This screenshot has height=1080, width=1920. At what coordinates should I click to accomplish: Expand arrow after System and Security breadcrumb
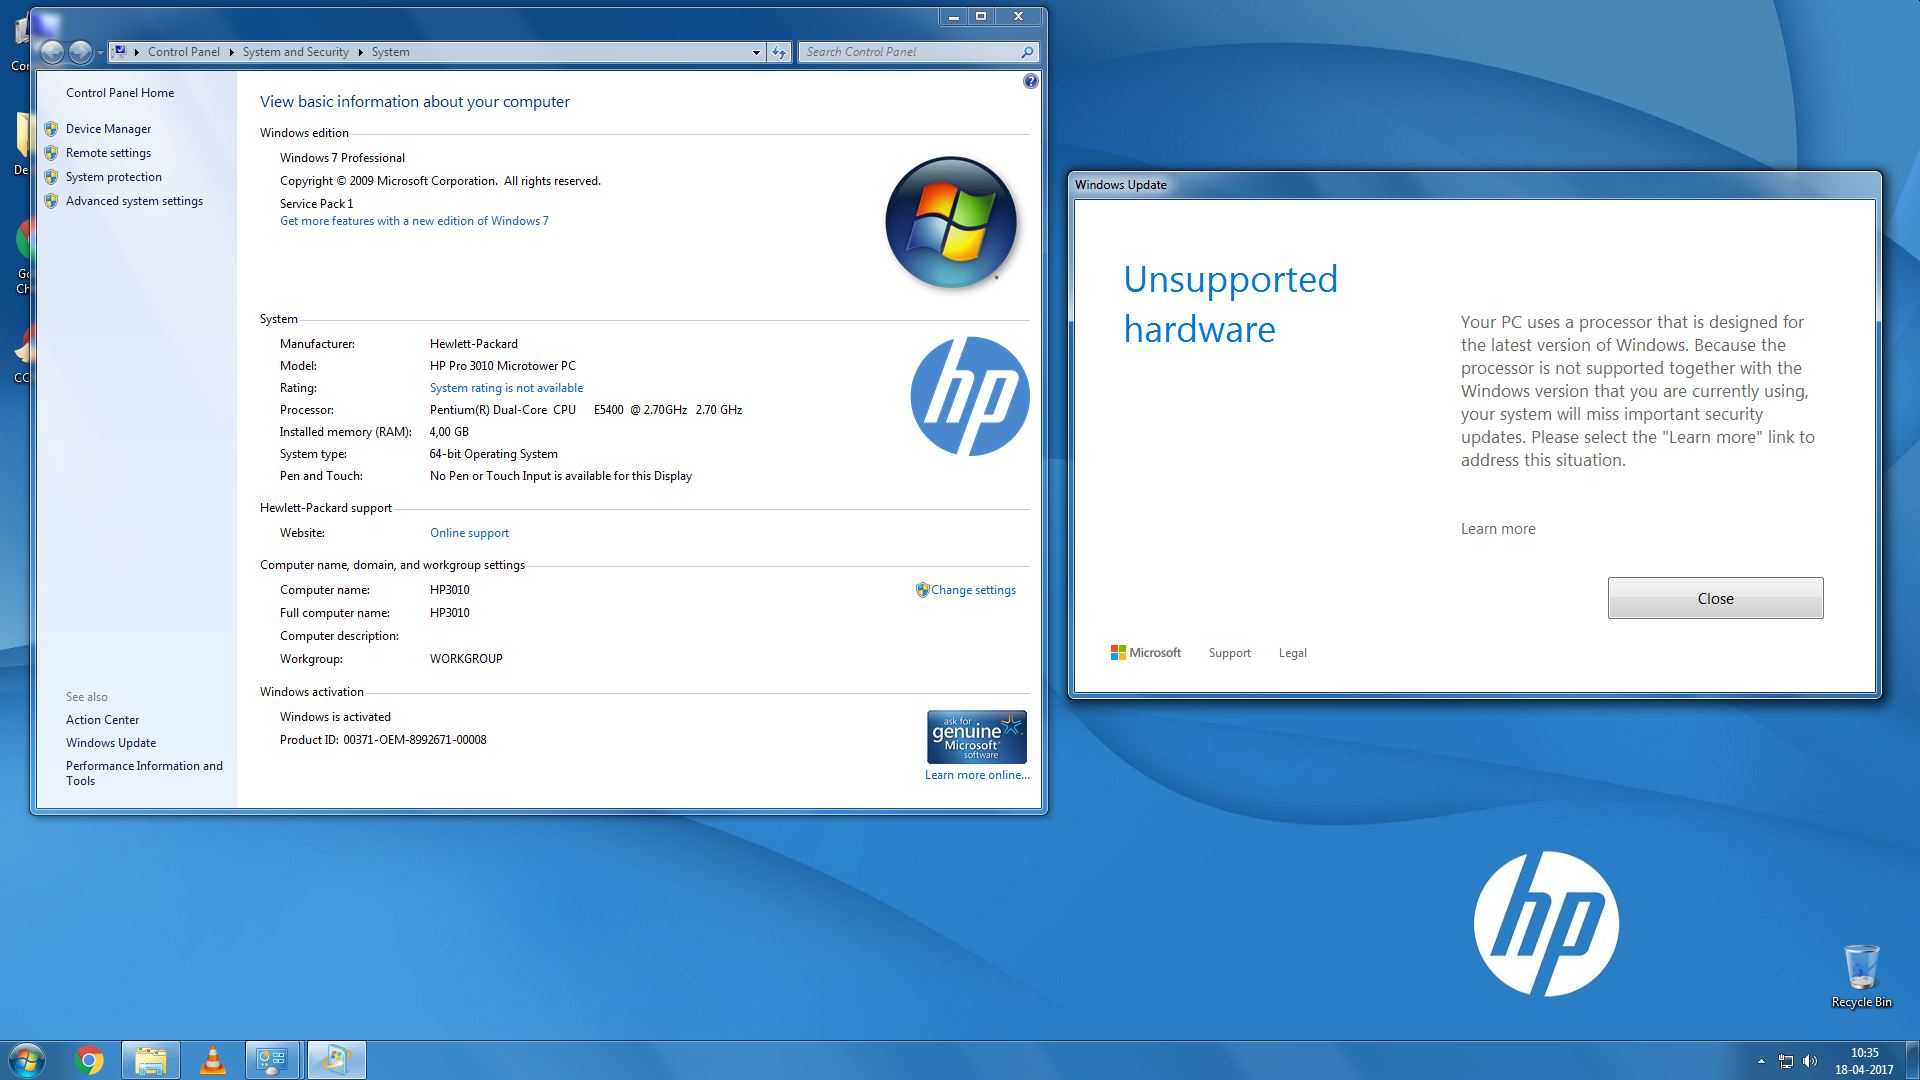tap(360, 52)
